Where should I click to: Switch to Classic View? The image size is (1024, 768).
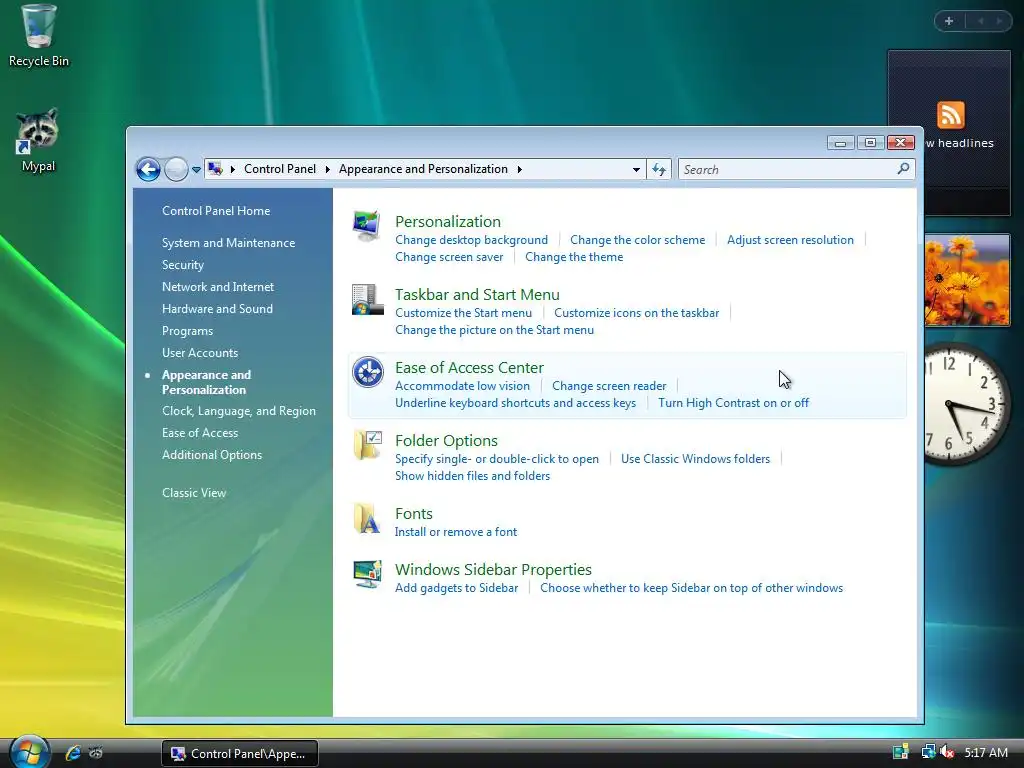[194, 493]
